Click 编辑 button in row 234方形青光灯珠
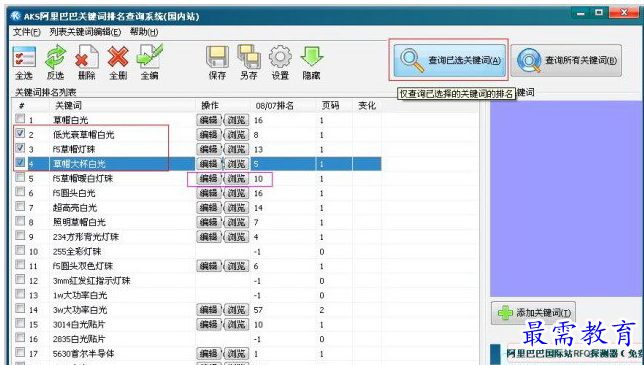The width and height of the screenshot is (644, 365). coord(209,237)
